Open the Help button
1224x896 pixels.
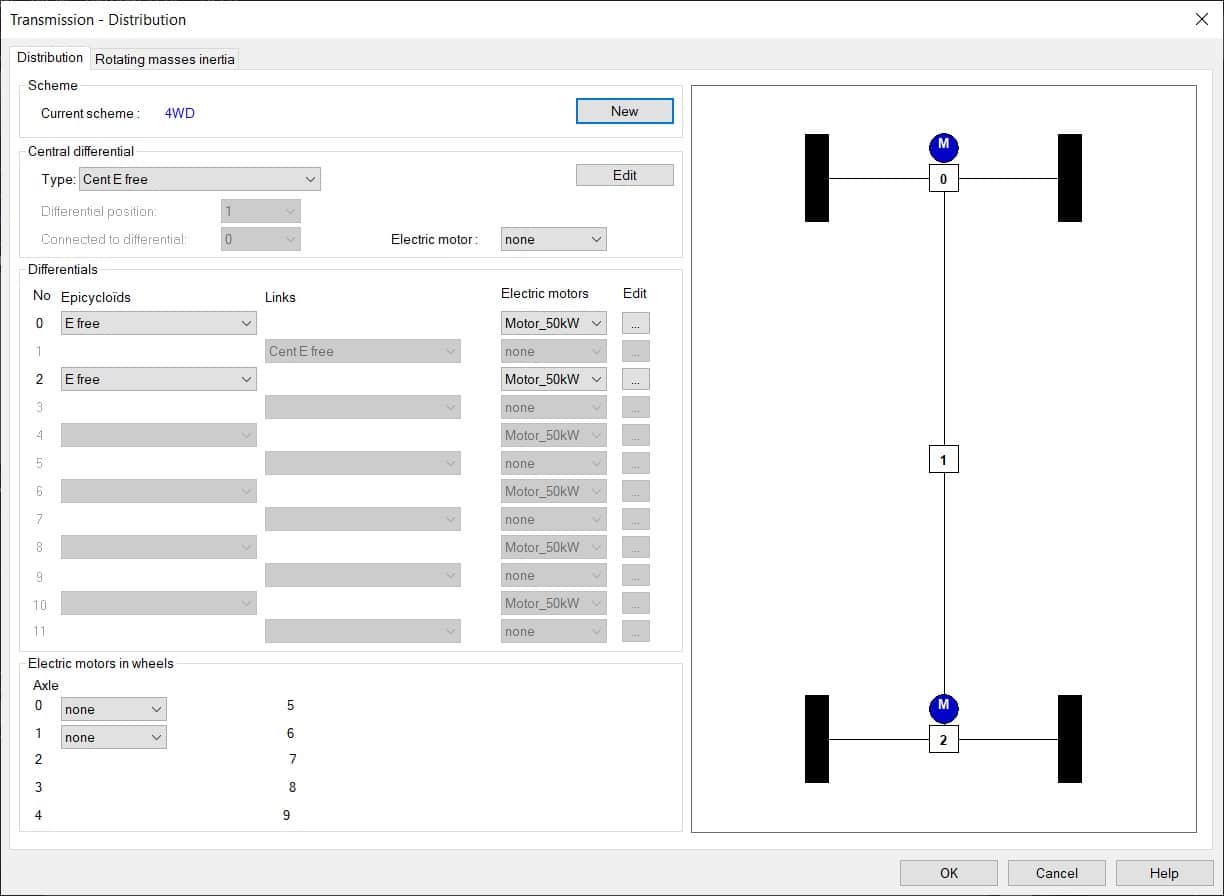[1163, 873]
